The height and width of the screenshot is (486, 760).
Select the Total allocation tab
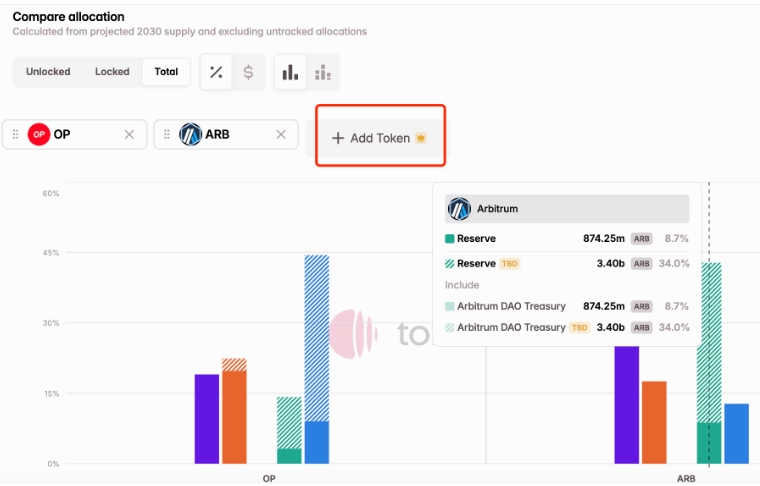(166, 72)
